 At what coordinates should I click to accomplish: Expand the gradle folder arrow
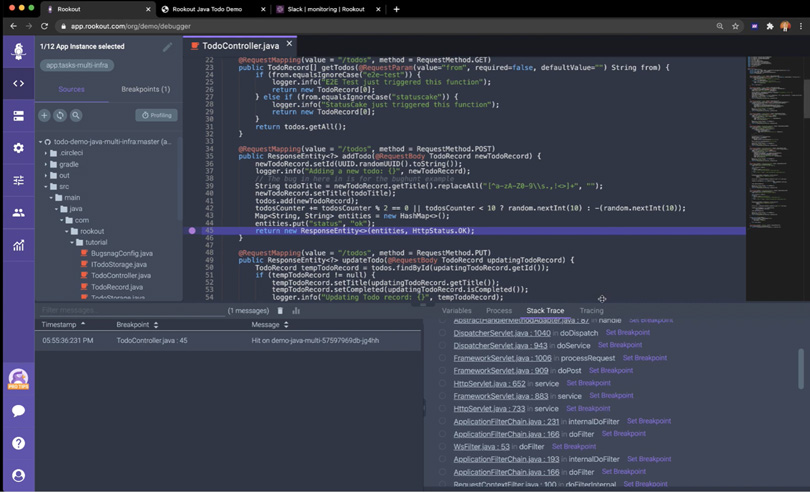46,164
